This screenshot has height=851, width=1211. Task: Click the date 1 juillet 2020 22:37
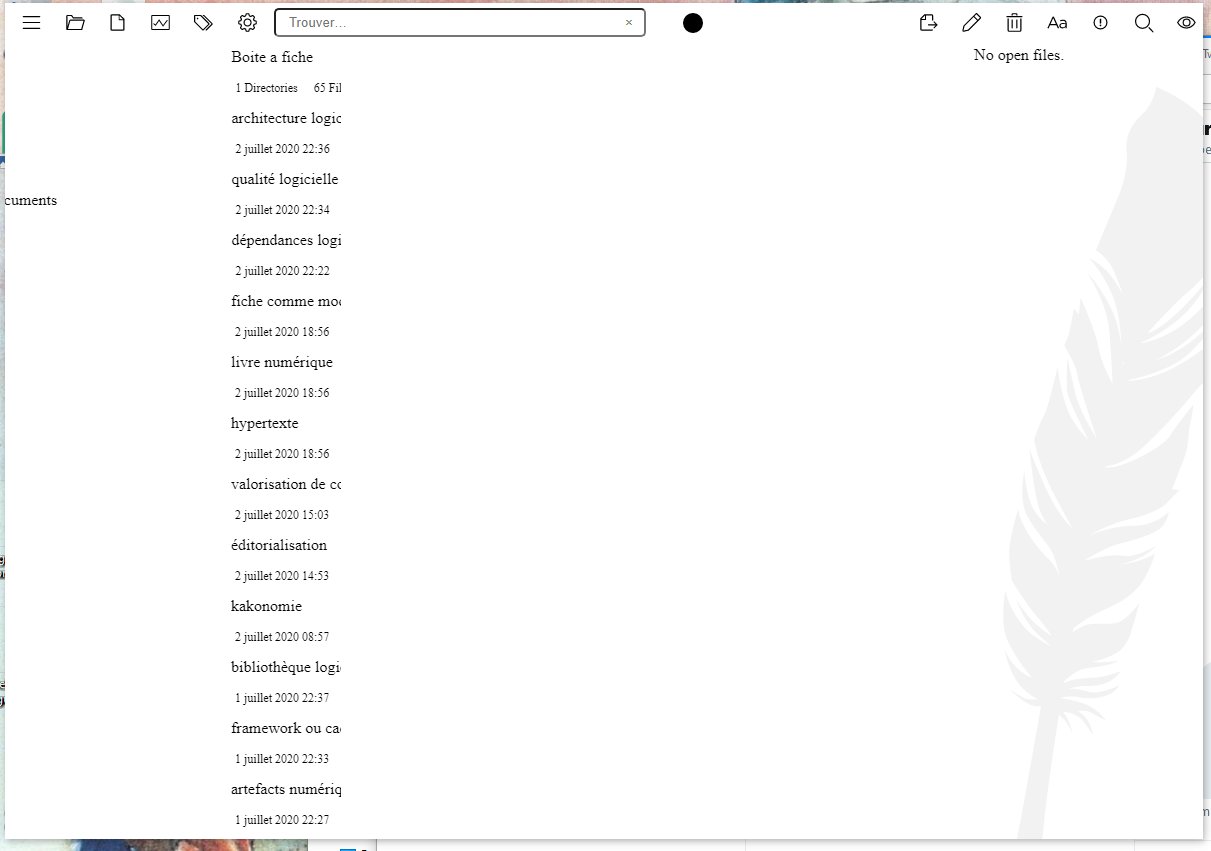[282, 698]
